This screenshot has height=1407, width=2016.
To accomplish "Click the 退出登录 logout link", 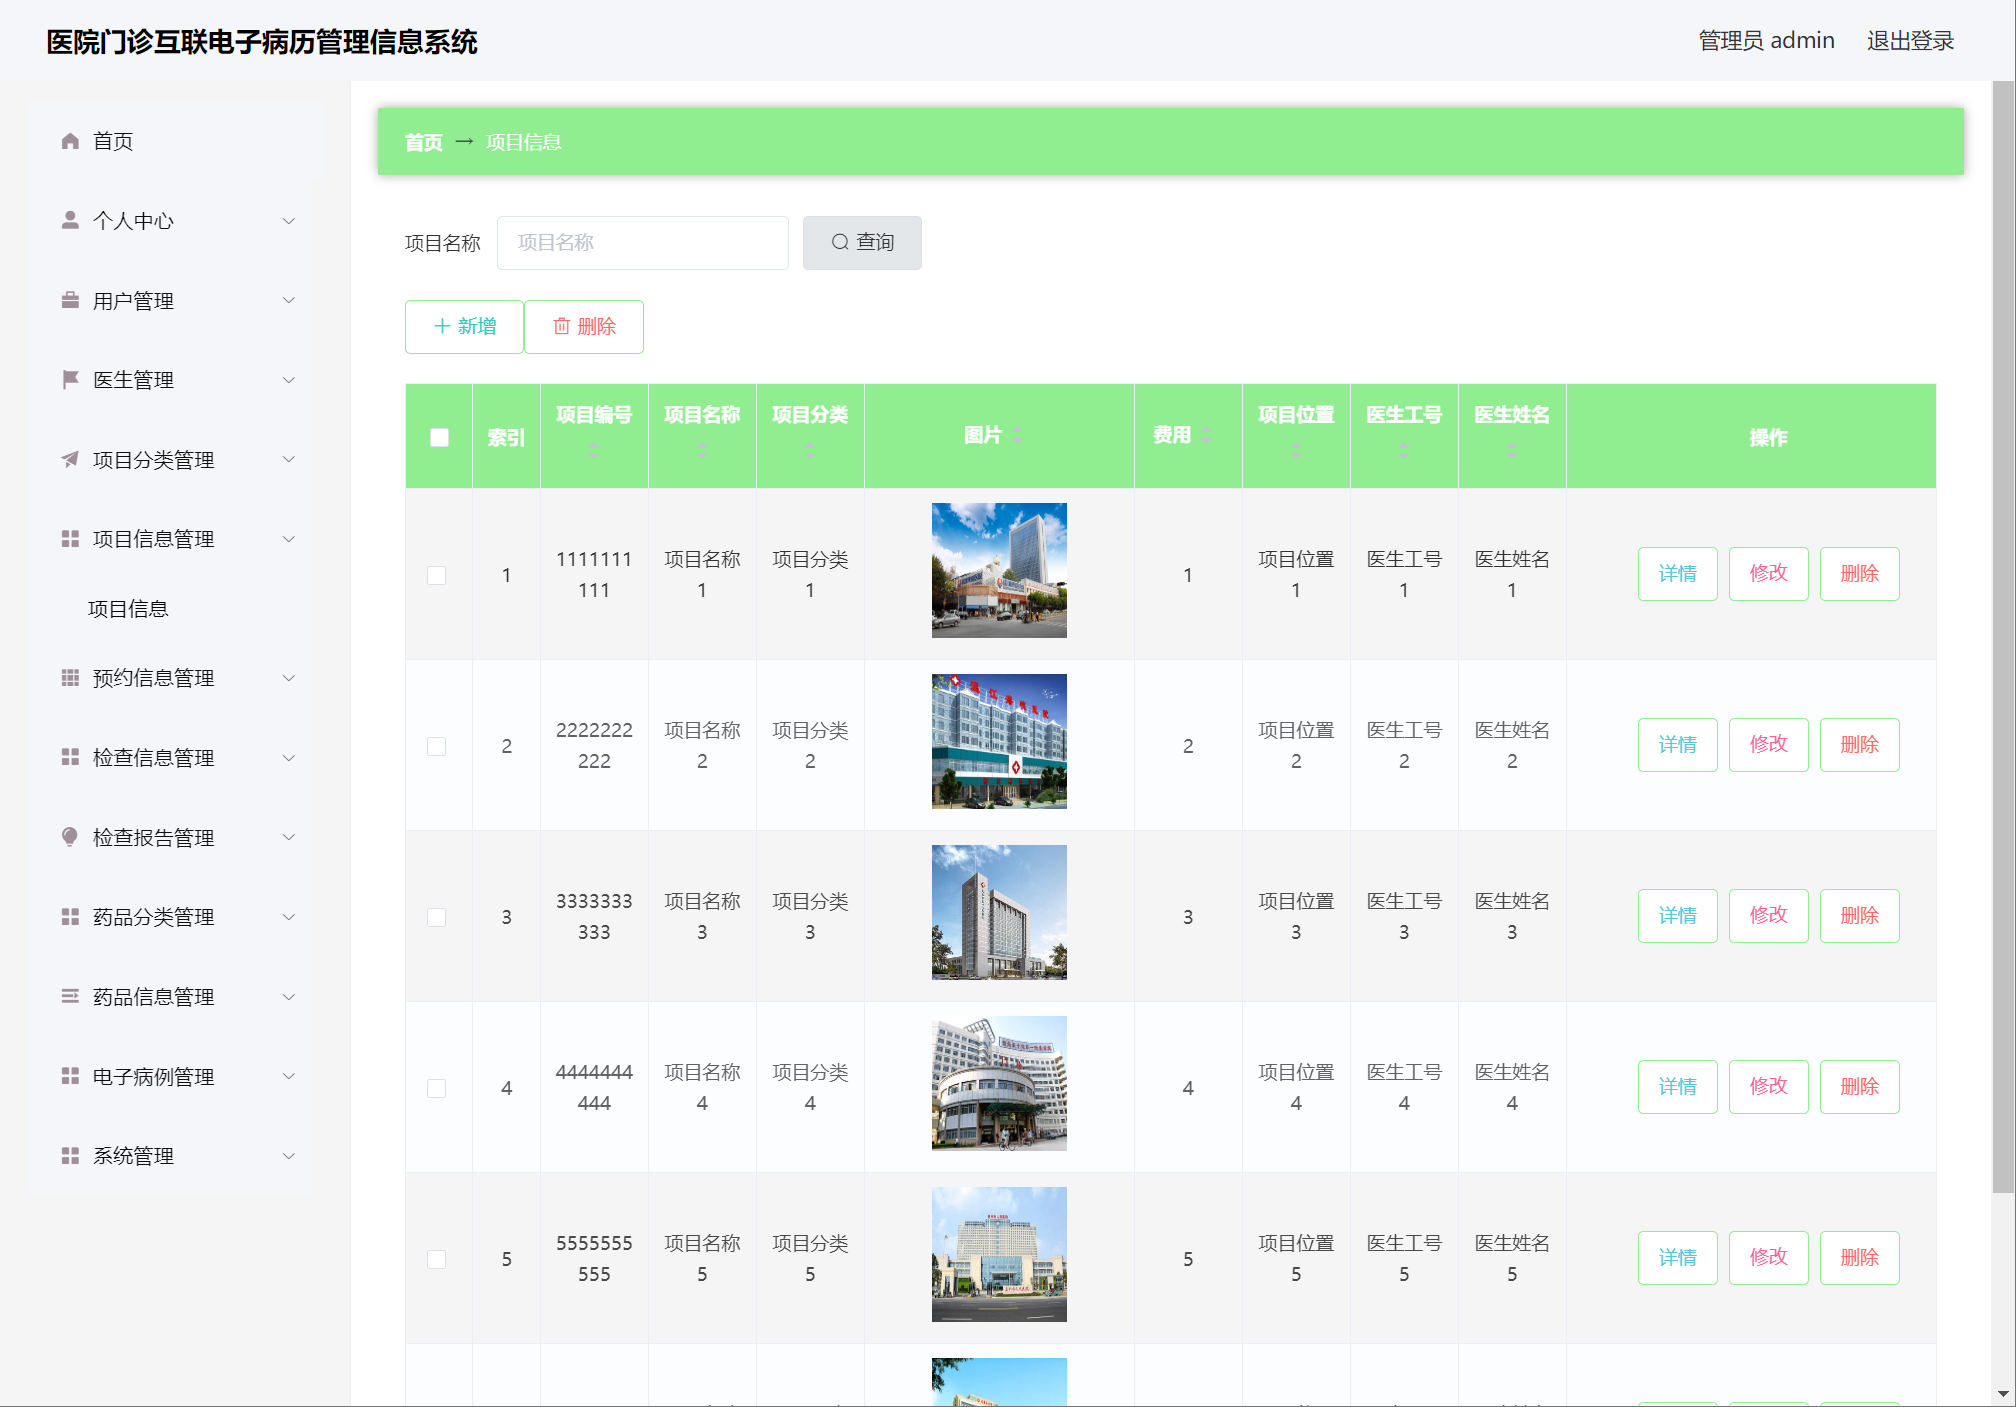I will [x=1910, y=41].
